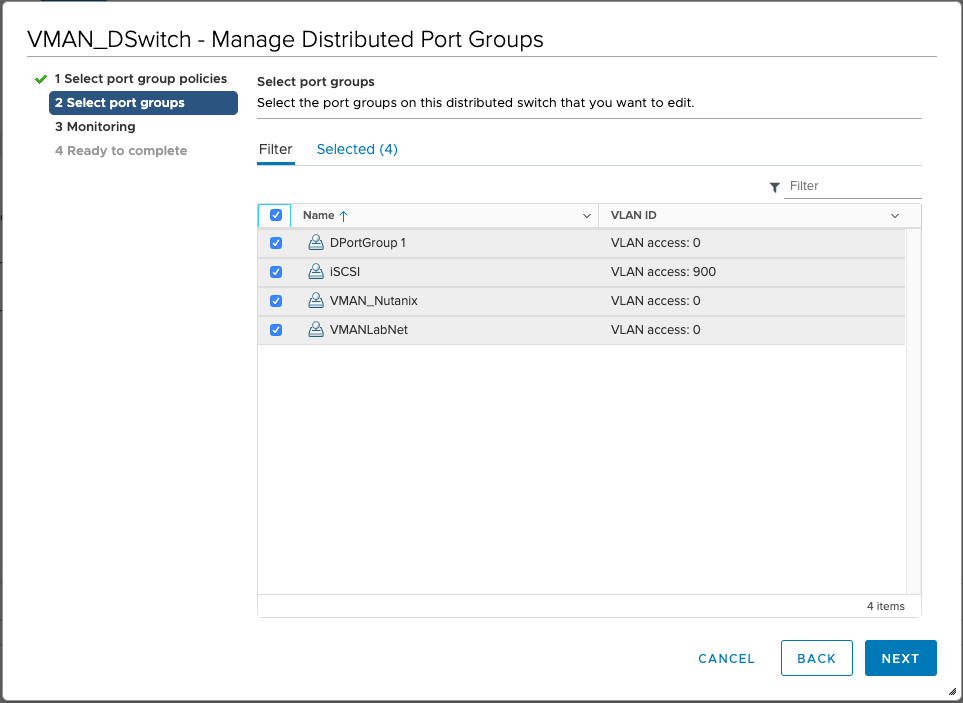Click the green checkmark beside step 1

pyautogui.click(x=41, y=79)
